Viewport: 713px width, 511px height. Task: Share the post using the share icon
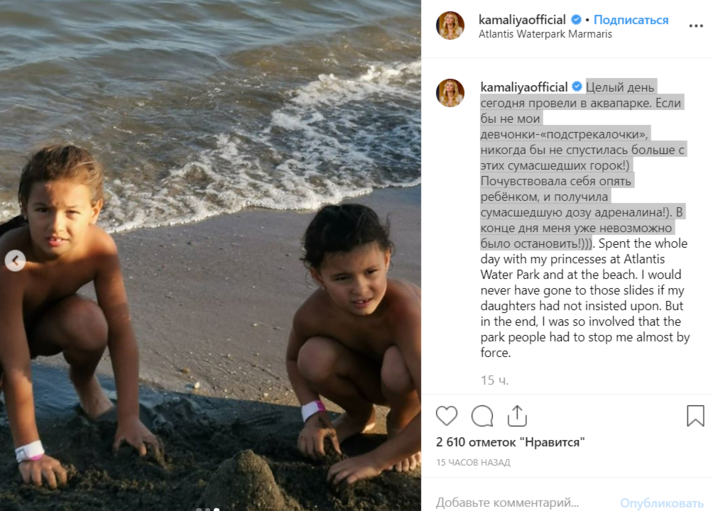[x=516, y=415]
